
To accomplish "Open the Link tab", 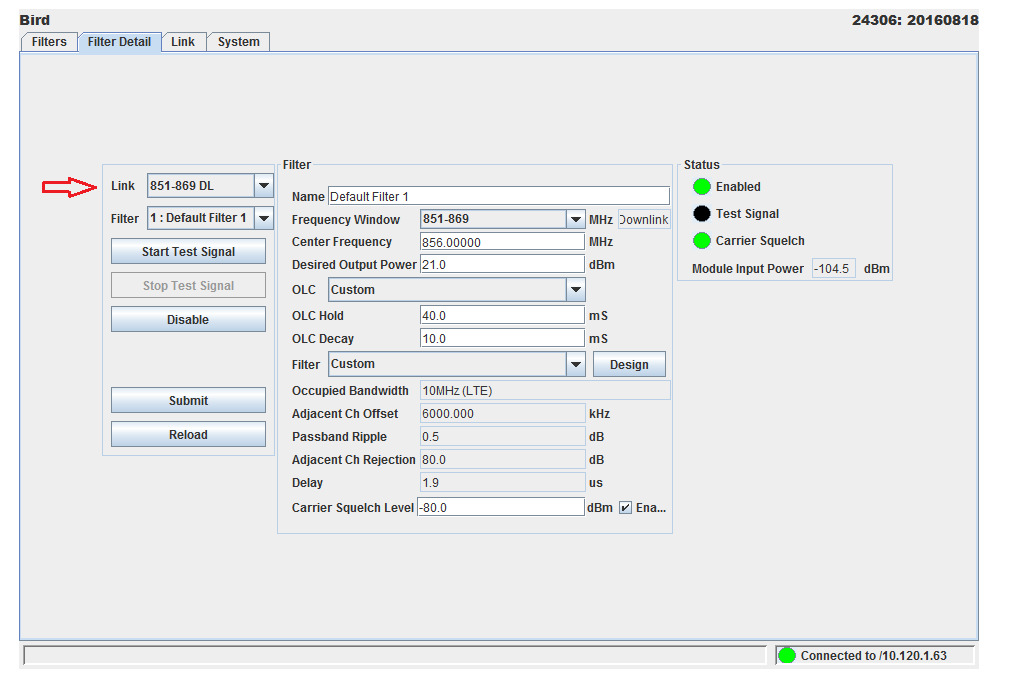I will 183,42.
